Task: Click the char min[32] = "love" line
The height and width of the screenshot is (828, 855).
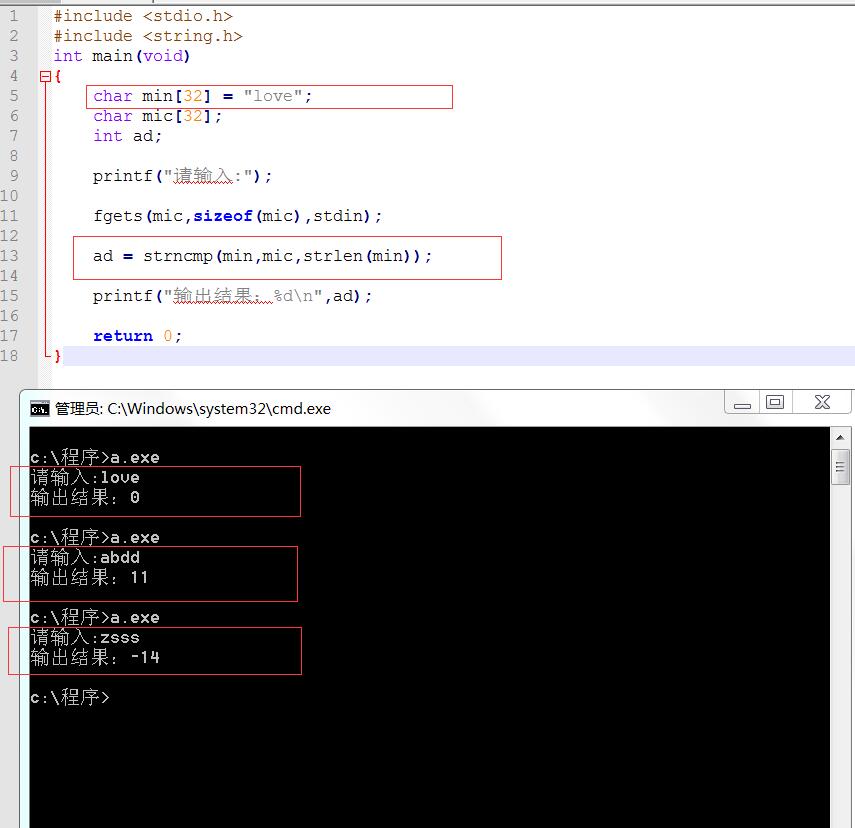Action: pos(202,97)
